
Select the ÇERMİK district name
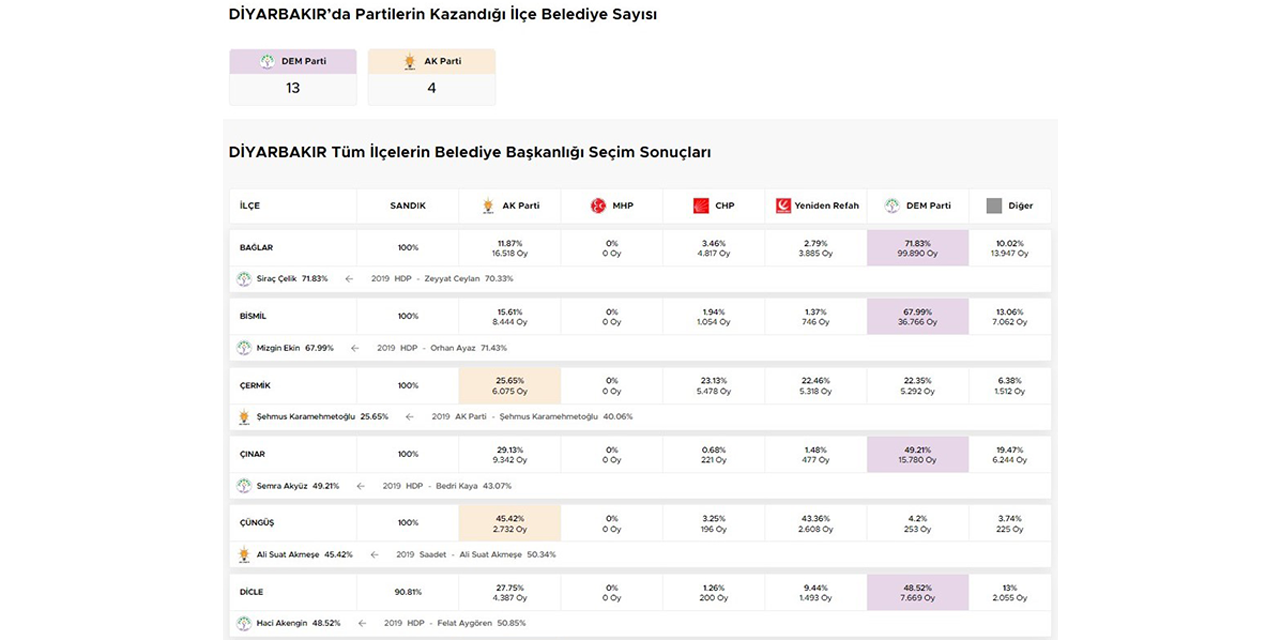(x=256, y=386)
